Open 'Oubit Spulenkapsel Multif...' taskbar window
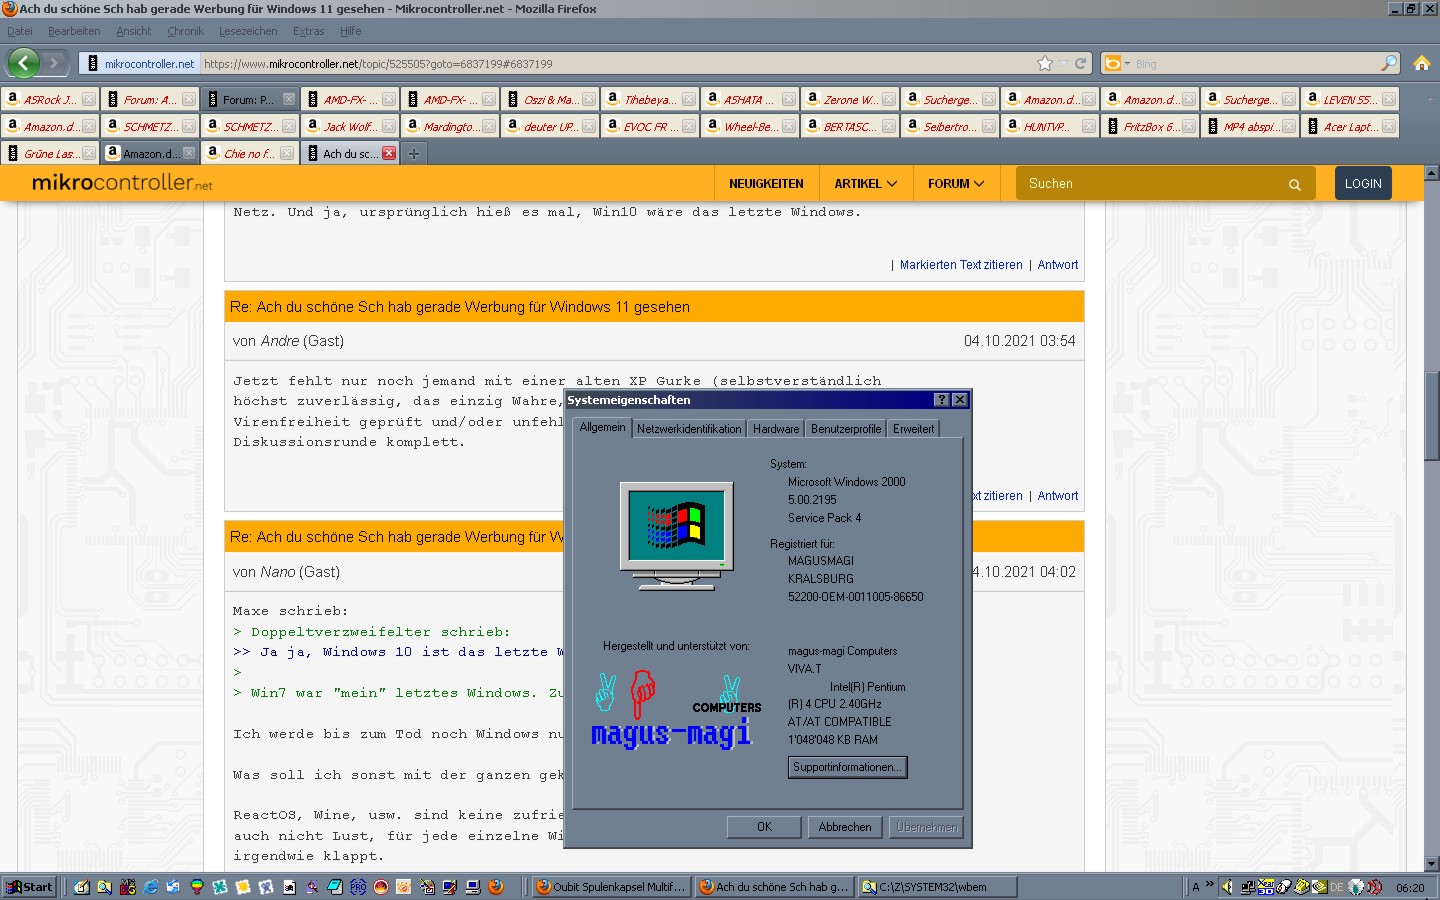Screen dimensions: 1440x900 tap(611, 887)
